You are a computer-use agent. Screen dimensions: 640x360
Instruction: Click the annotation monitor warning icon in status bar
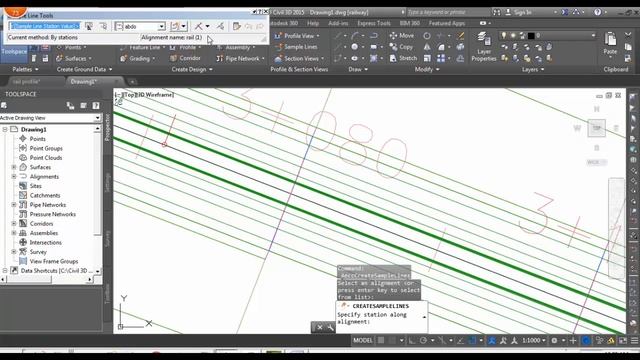[611, 340]
